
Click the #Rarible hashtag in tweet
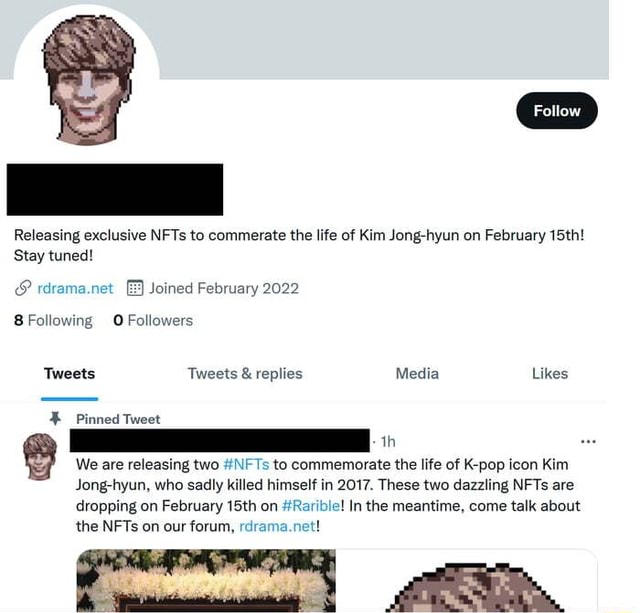[x=311, y=506]
